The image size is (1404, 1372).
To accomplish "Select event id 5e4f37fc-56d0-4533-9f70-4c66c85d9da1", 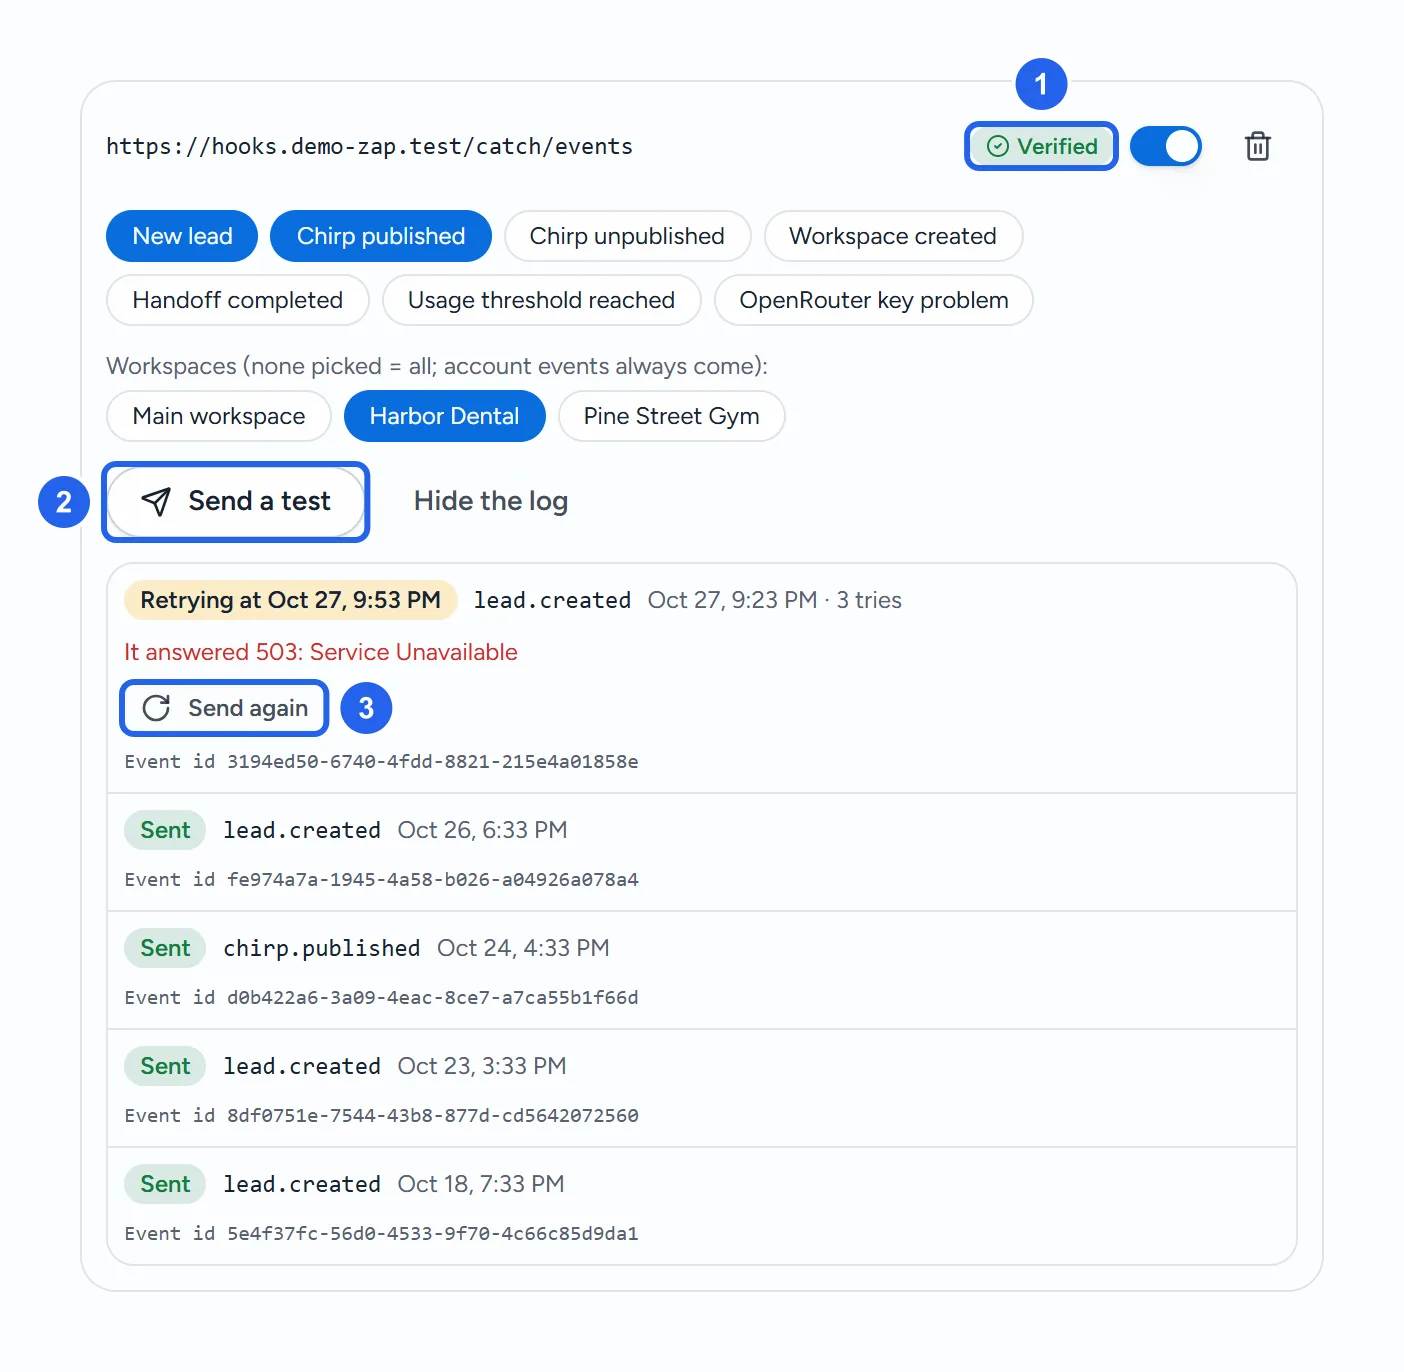I will (381, 1234).
